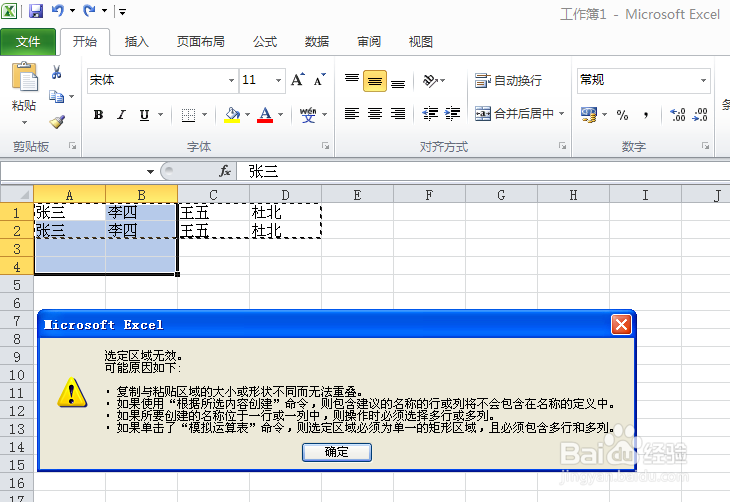Click the Cut scissors icon
This screenshot has width=730, height=502.
tap(57, 72)
